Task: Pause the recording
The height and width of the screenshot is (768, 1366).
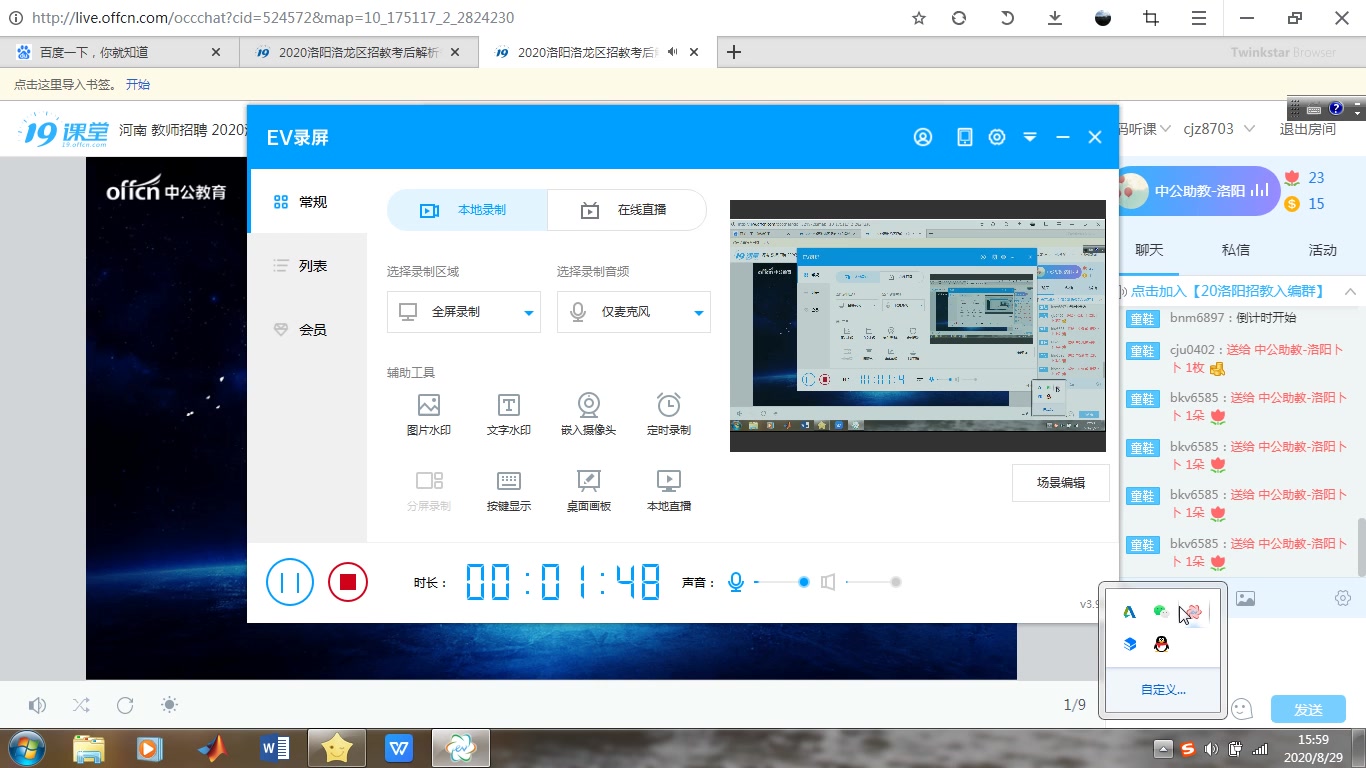Action: click(290, 582)
